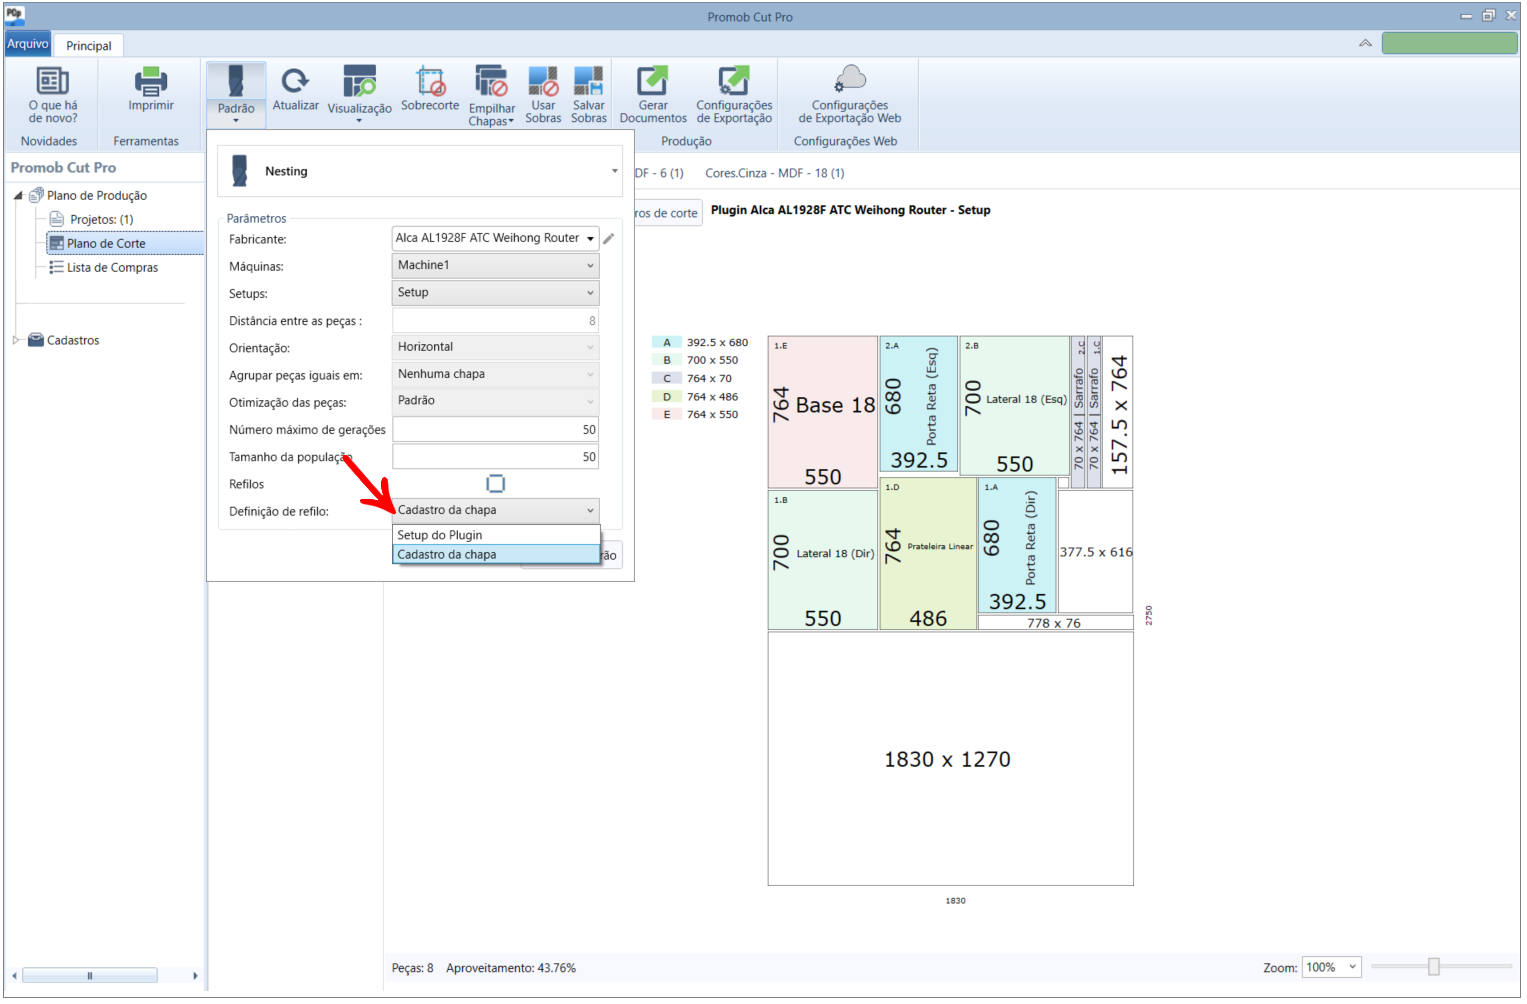
Task: Choose 'Setup do Plugin' from the list
Action: coord(496,535)
